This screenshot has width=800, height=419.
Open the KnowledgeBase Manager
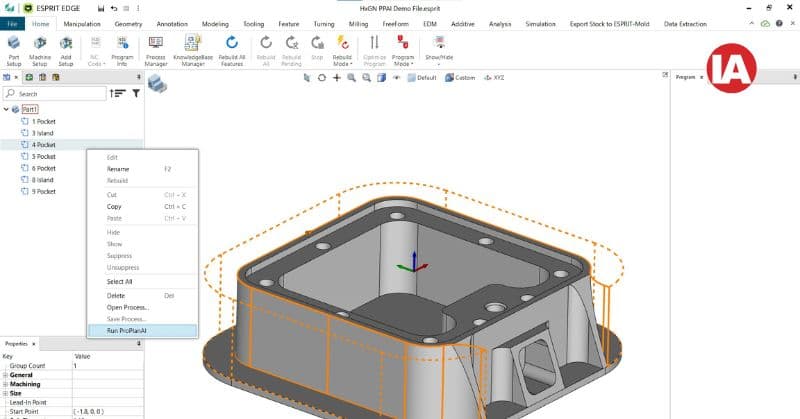click(x=193, y=51)
